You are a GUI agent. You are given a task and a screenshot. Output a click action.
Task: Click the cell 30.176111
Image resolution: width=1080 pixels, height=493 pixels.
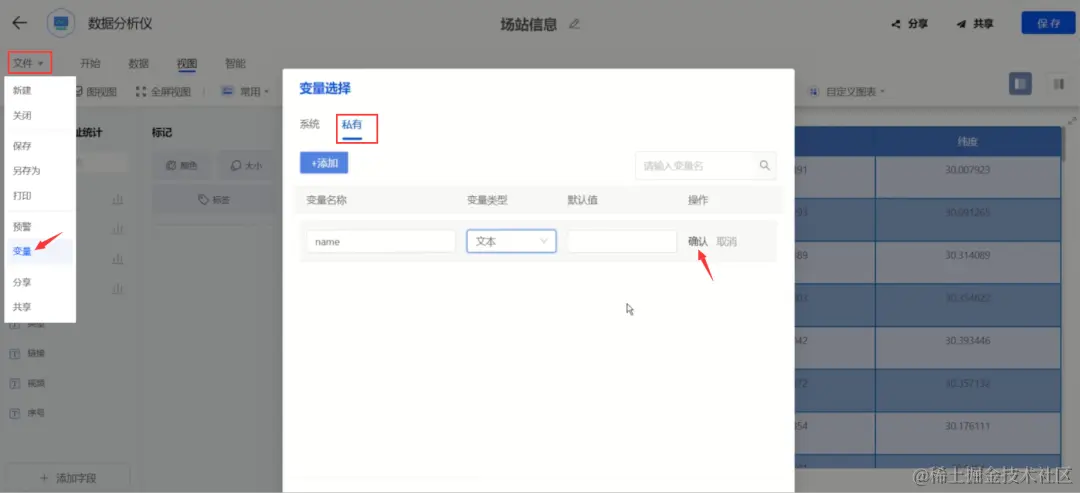point(968,426)
